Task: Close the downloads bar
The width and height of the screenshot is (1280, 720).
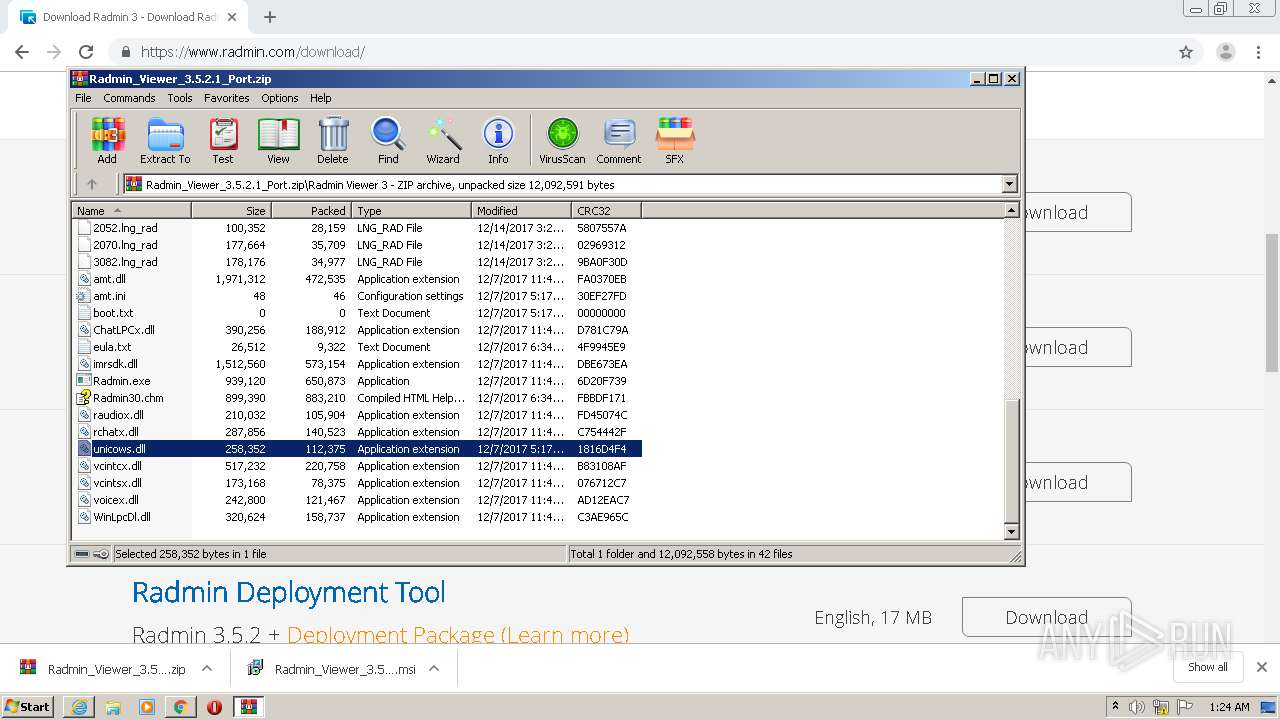Action: 1261,667
